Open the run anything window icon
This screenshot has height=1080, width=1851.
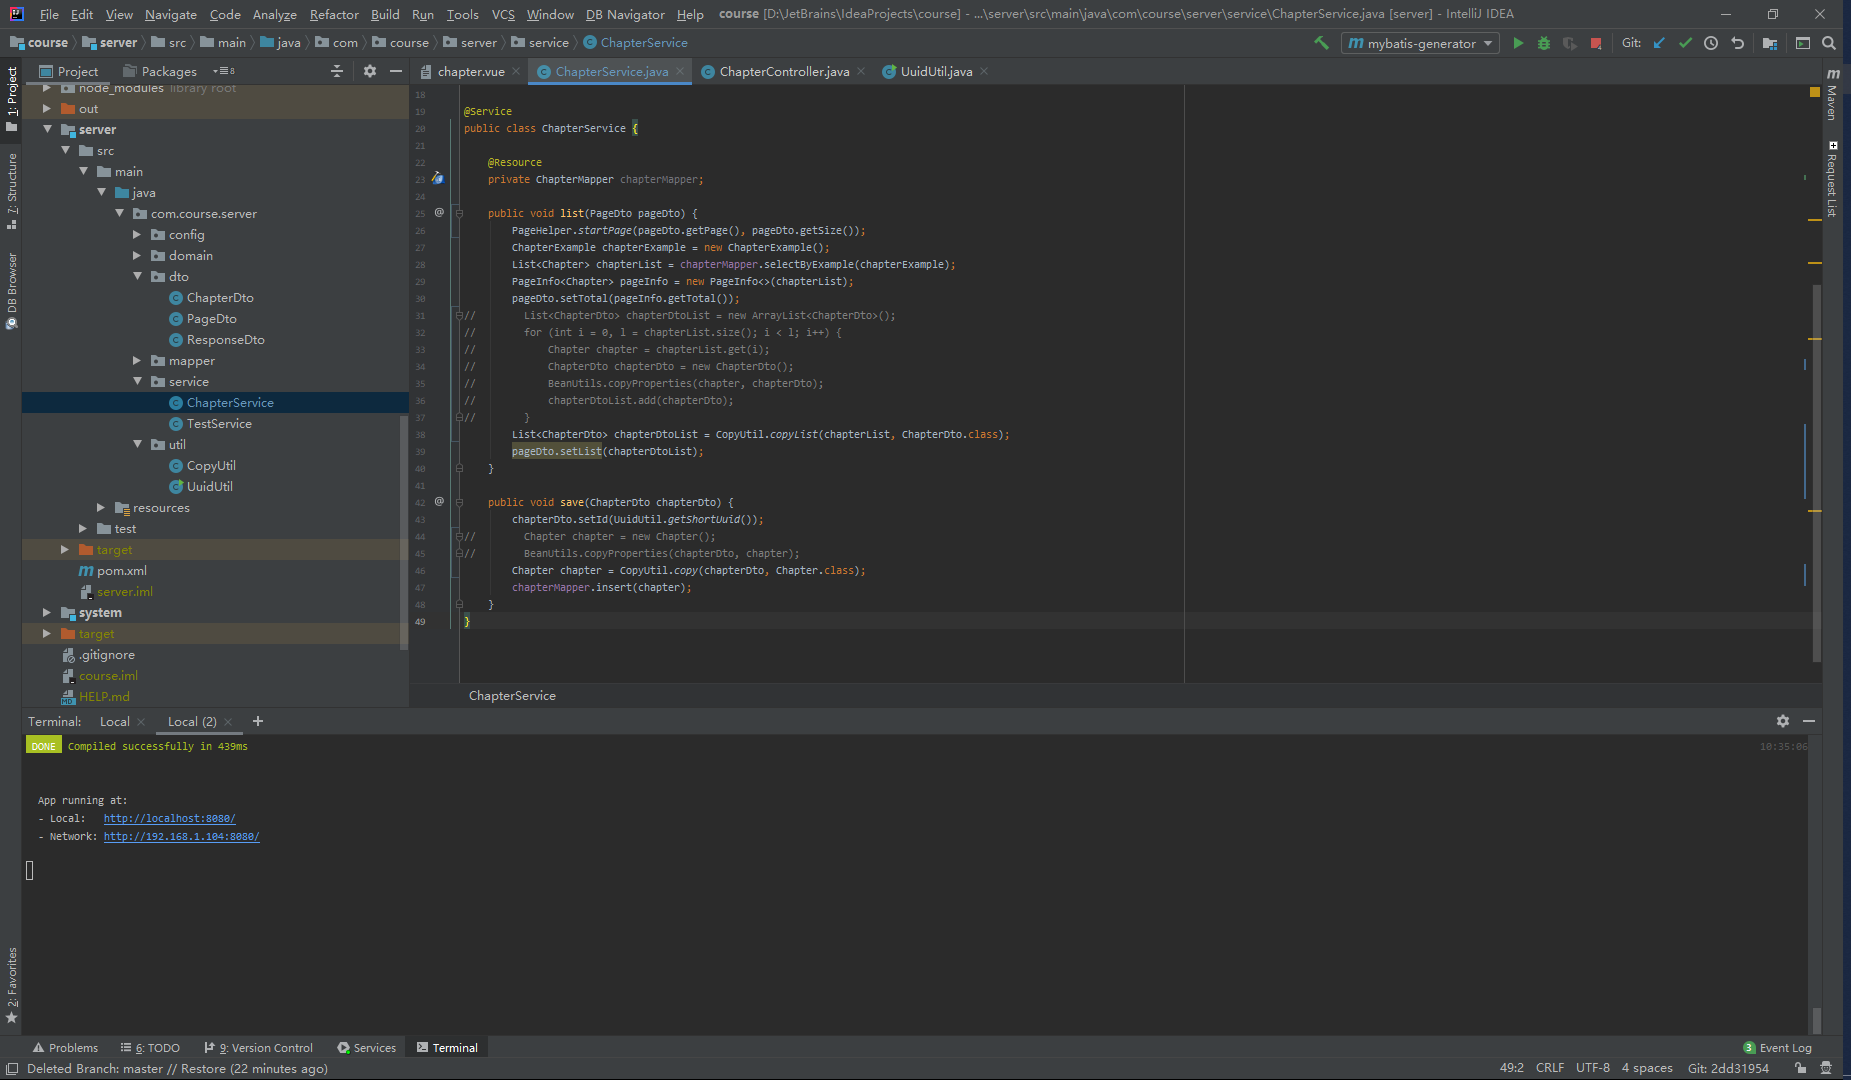pyautogui.click(x=1803, y=43)
